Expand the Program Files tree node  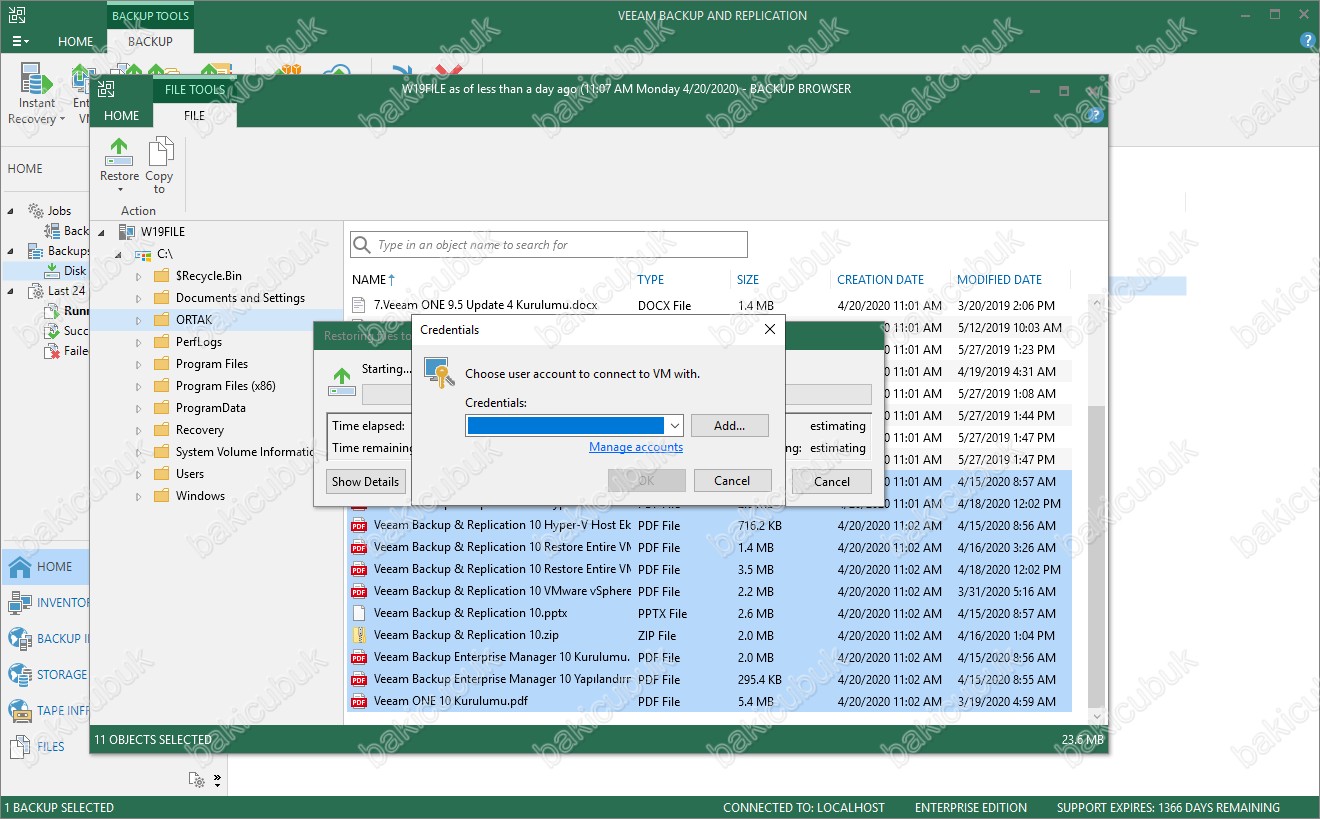(x=139, y=364)
